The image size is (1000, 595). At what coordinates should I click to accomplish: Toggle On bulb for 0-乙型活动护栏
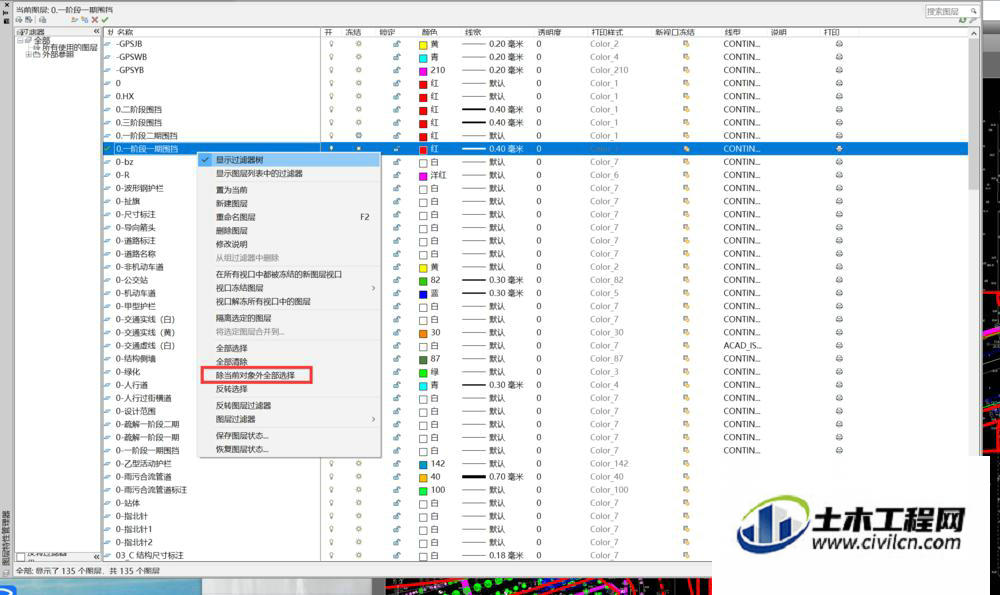331,464
